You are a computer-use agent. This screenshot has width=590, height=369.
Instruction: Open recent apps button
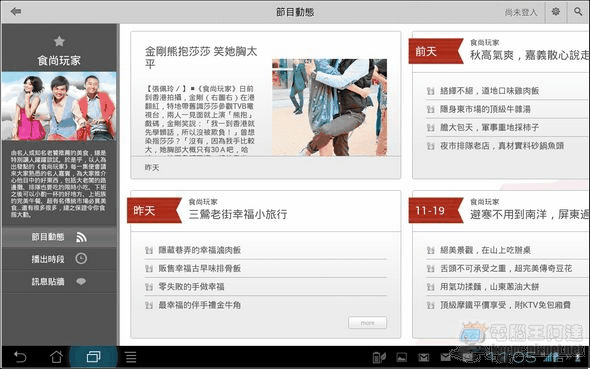tap(93, 357)
